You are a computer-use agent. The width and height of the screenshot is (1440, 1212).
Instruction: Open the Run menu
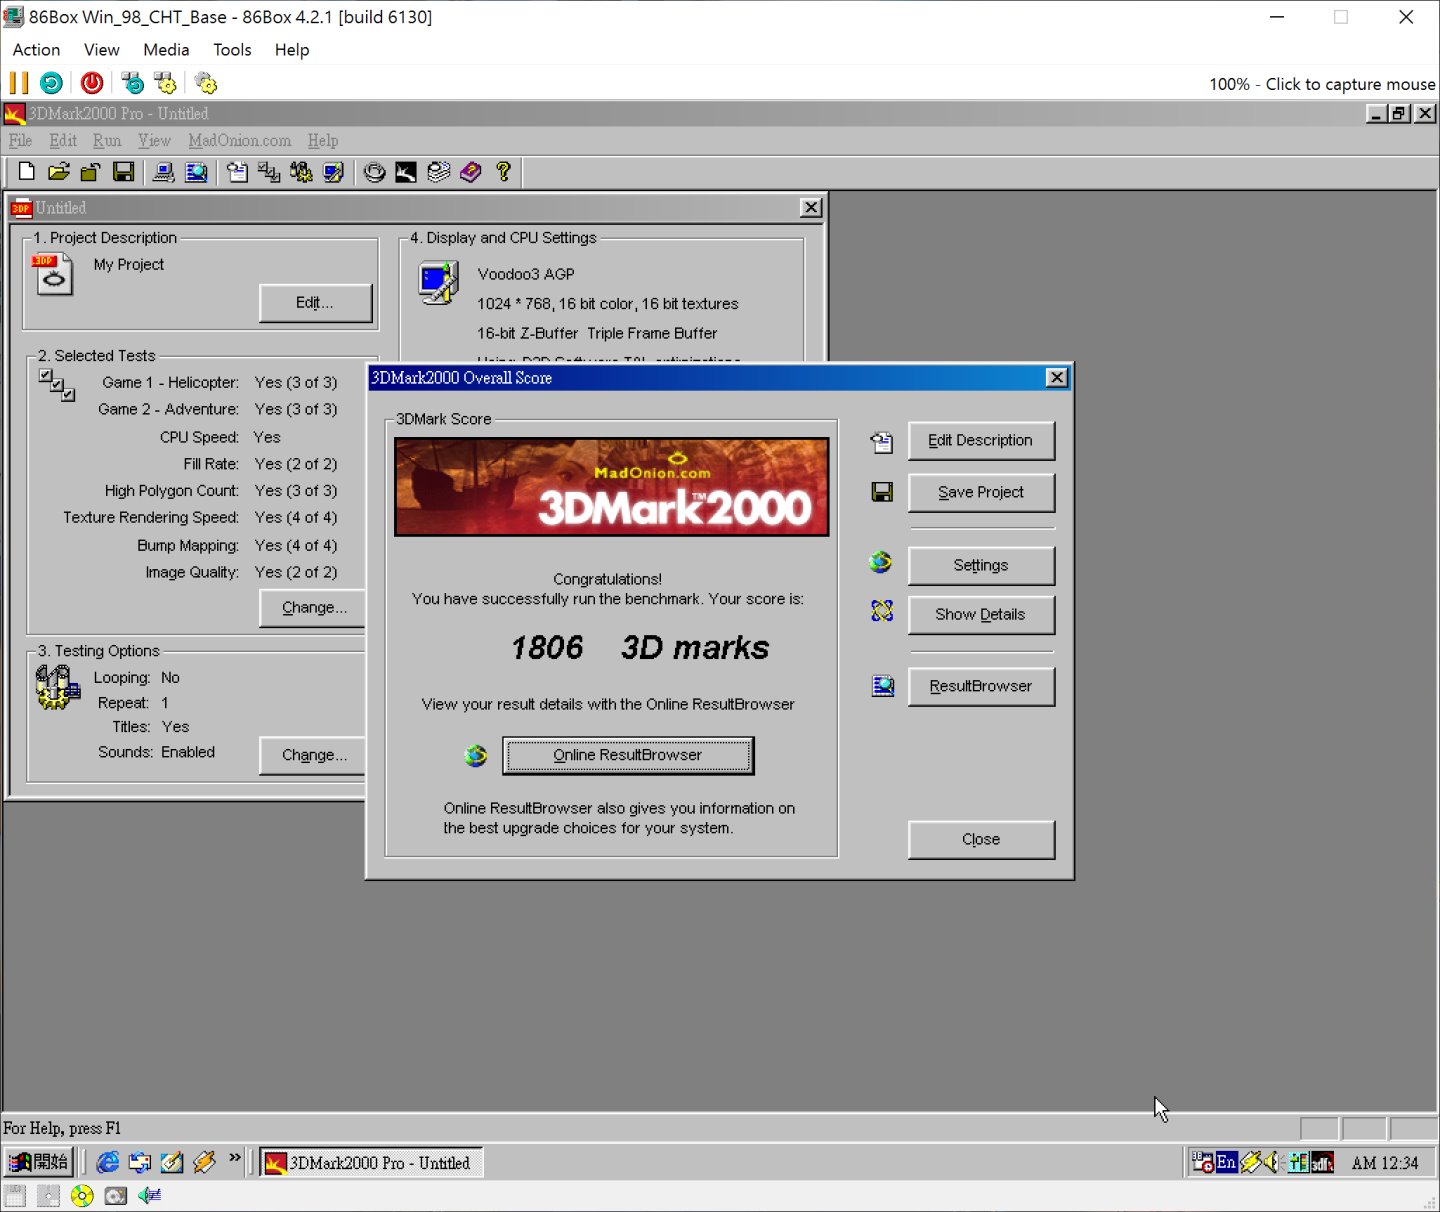click(107, 141)
